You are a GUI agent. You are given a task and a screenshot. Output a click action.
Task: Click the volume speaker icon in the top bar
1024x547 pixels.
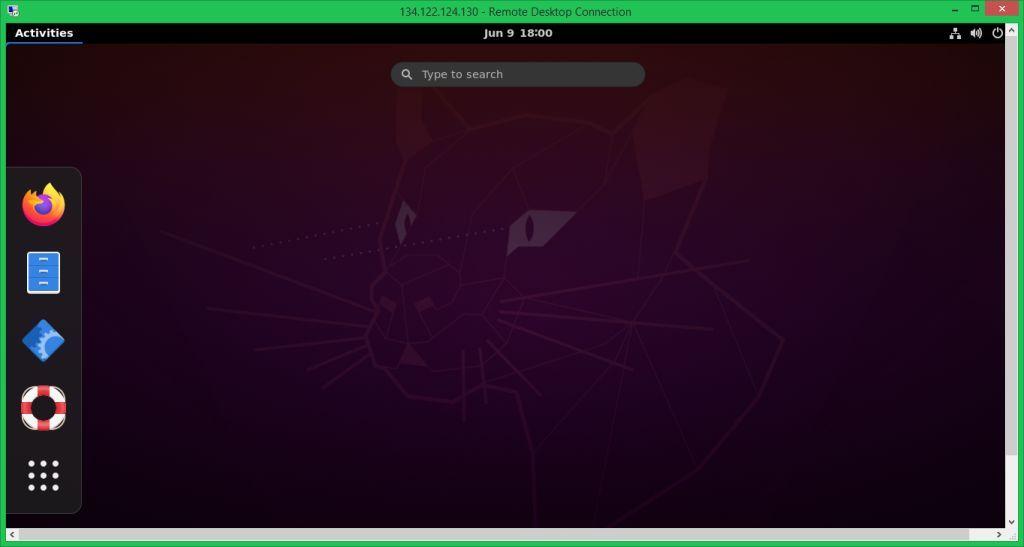[976, 33]
